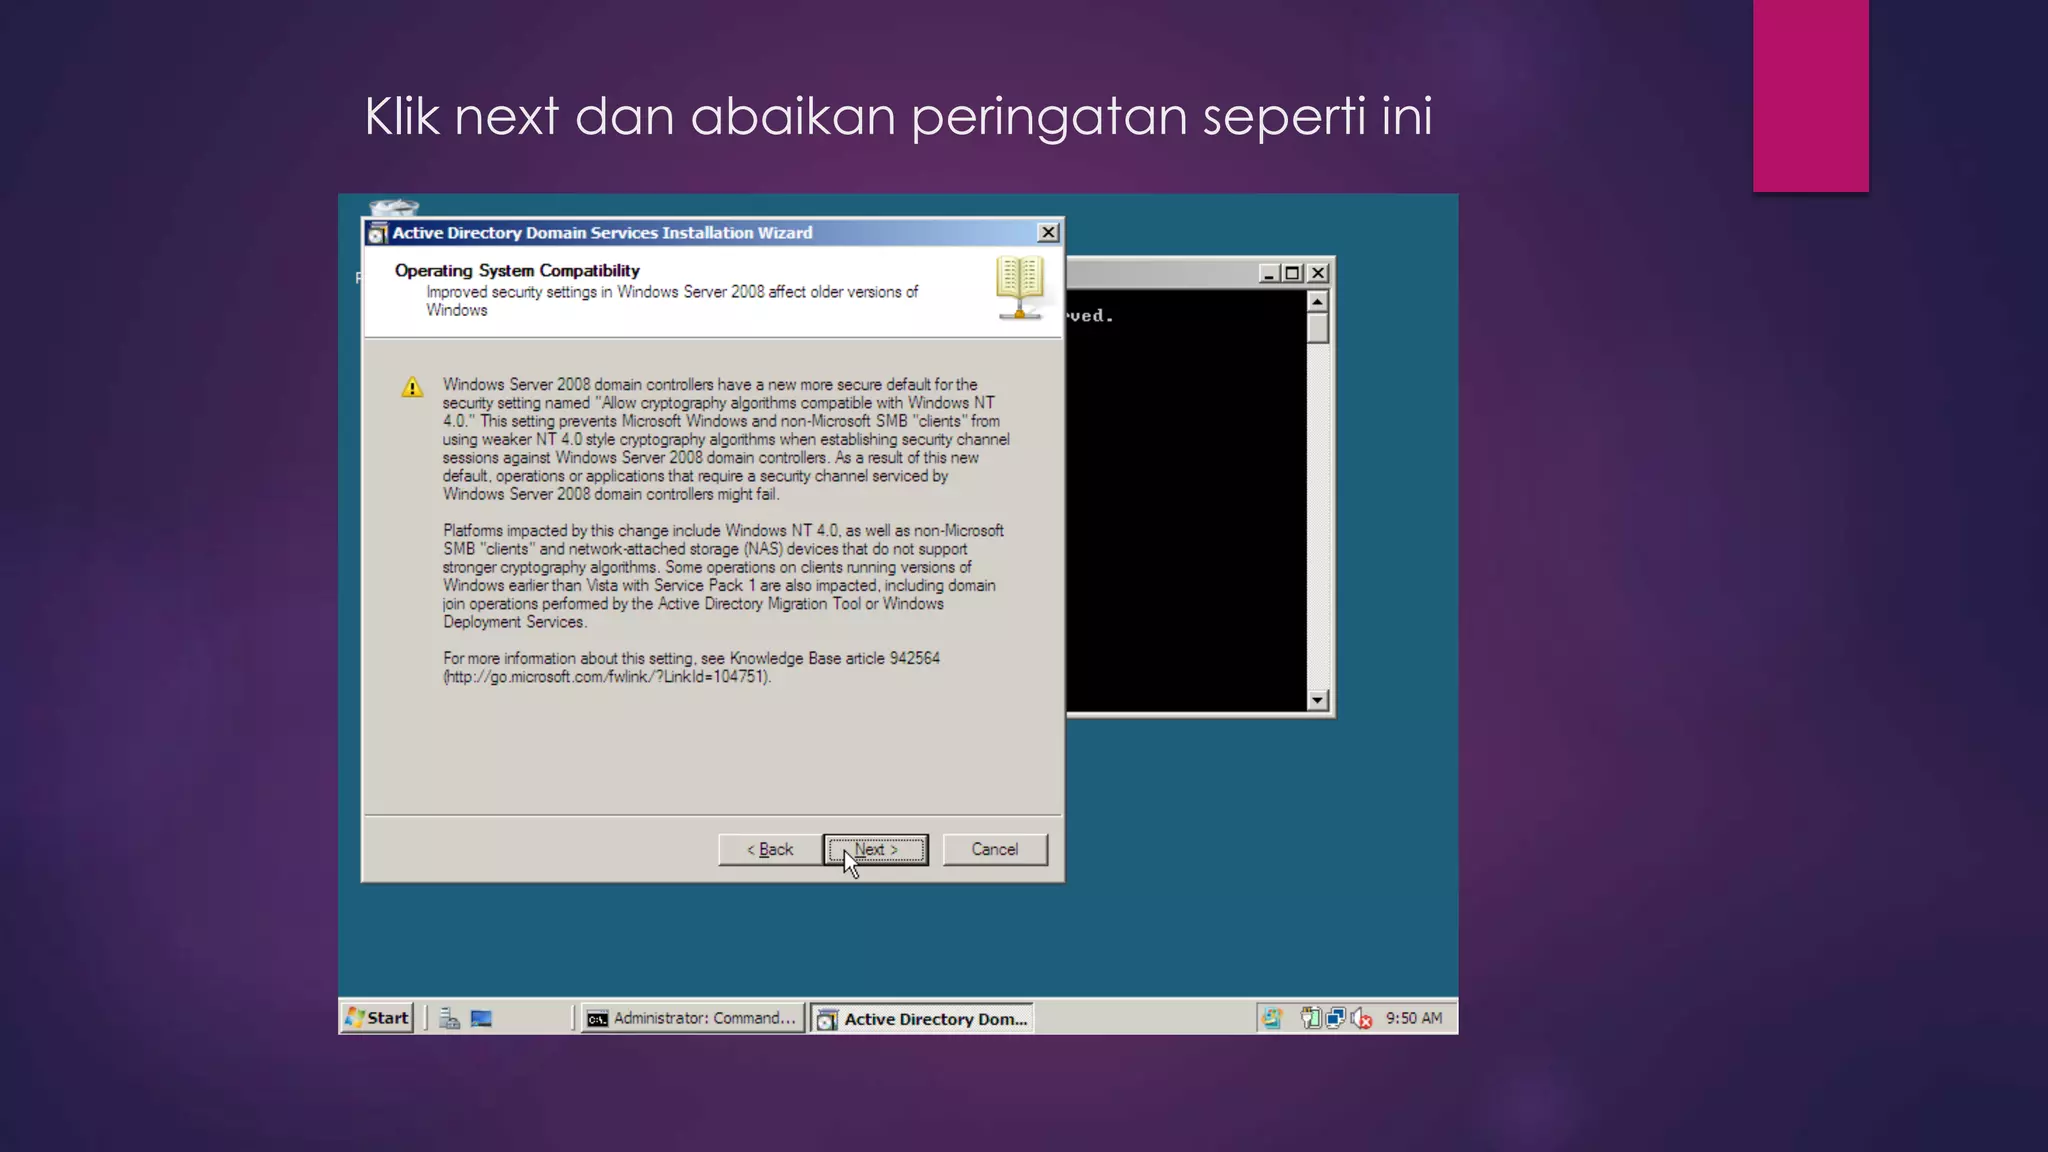Maximize the Command Prompt window

[x=1292, y=273]
